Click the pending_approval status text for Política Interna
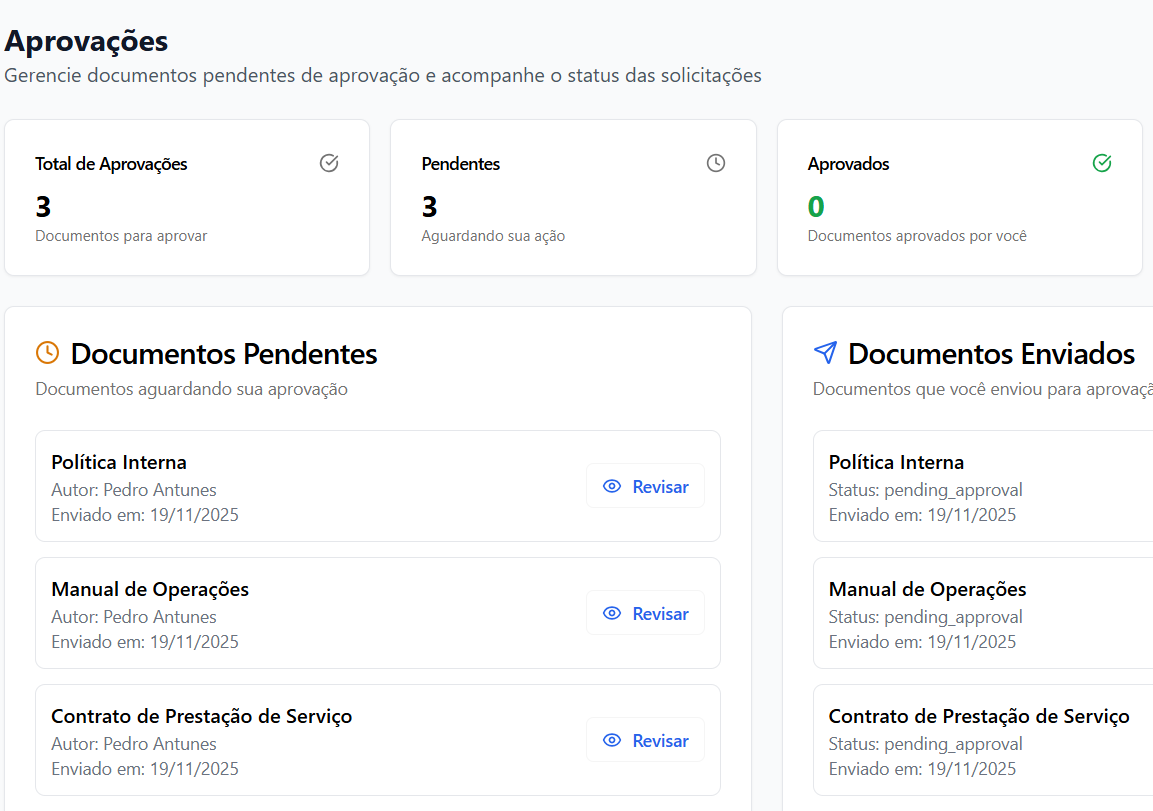This screenshot has height=811, width=1153. 925,489
